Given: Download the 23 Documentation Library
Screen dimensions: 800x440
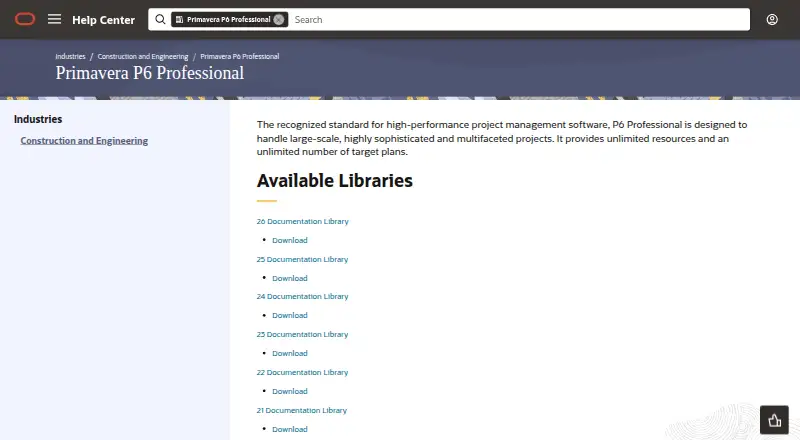Looking at the screenshot, I should (290, 353).
